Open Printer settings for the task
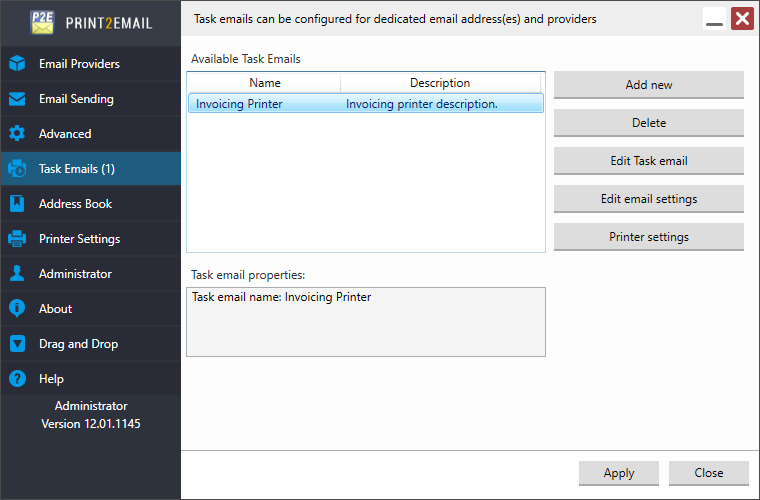Viewport: 760px width, 500px height. [649, 237]
